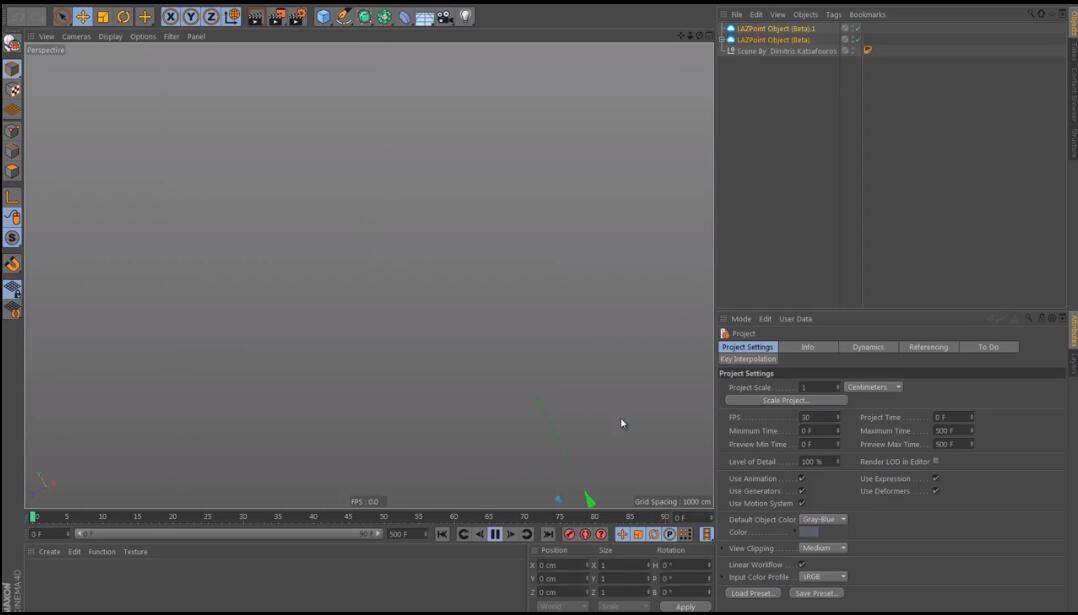This screenshot has height=615, width=1078.
Task: Click the Load Preset button
Action: click(x=752, y=592)
